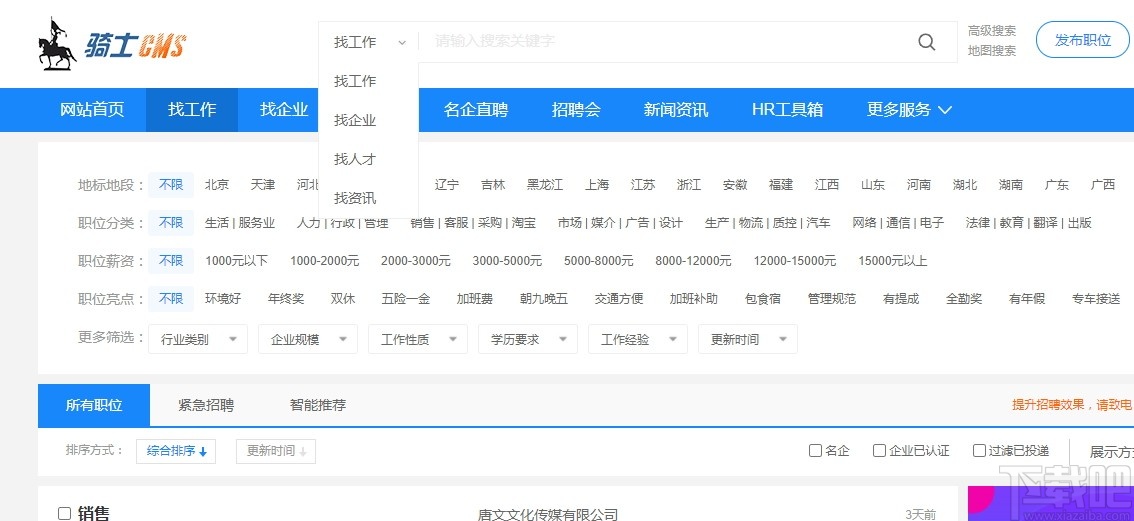Open the 学历要求 dropdown
1134x521 pixels.
(528, 339)
